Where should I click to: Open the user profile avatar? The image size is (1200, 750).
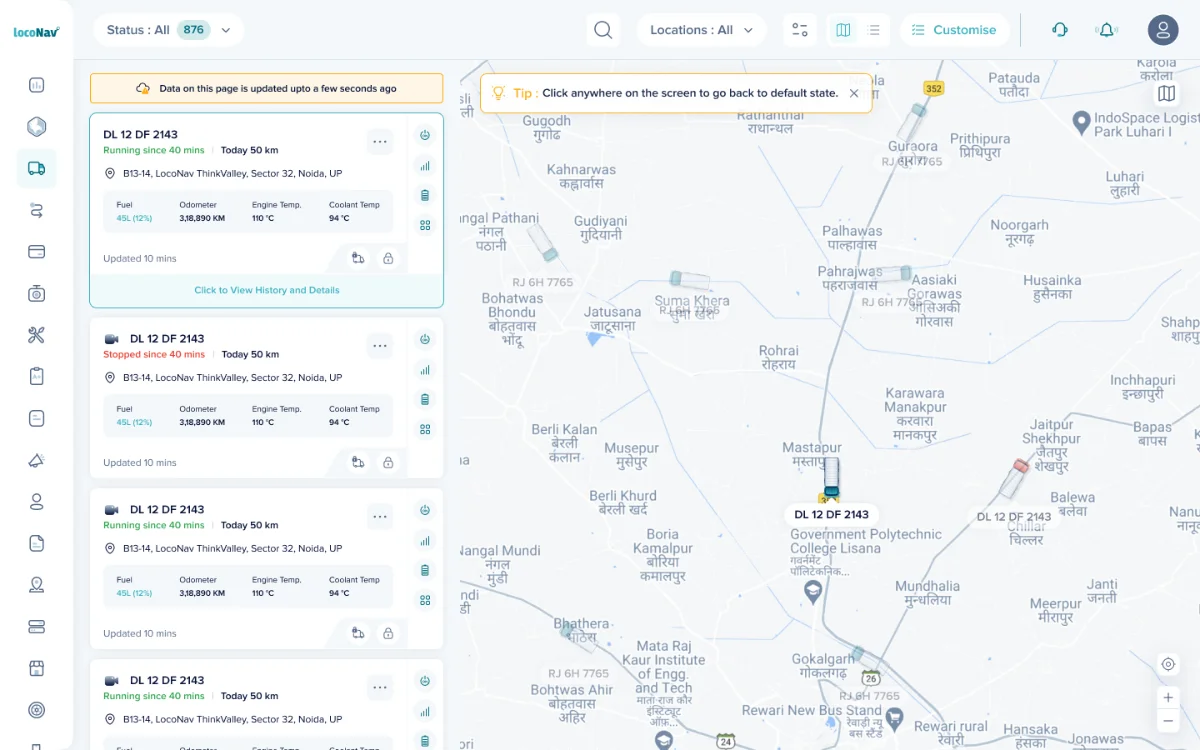[1163, 30]
